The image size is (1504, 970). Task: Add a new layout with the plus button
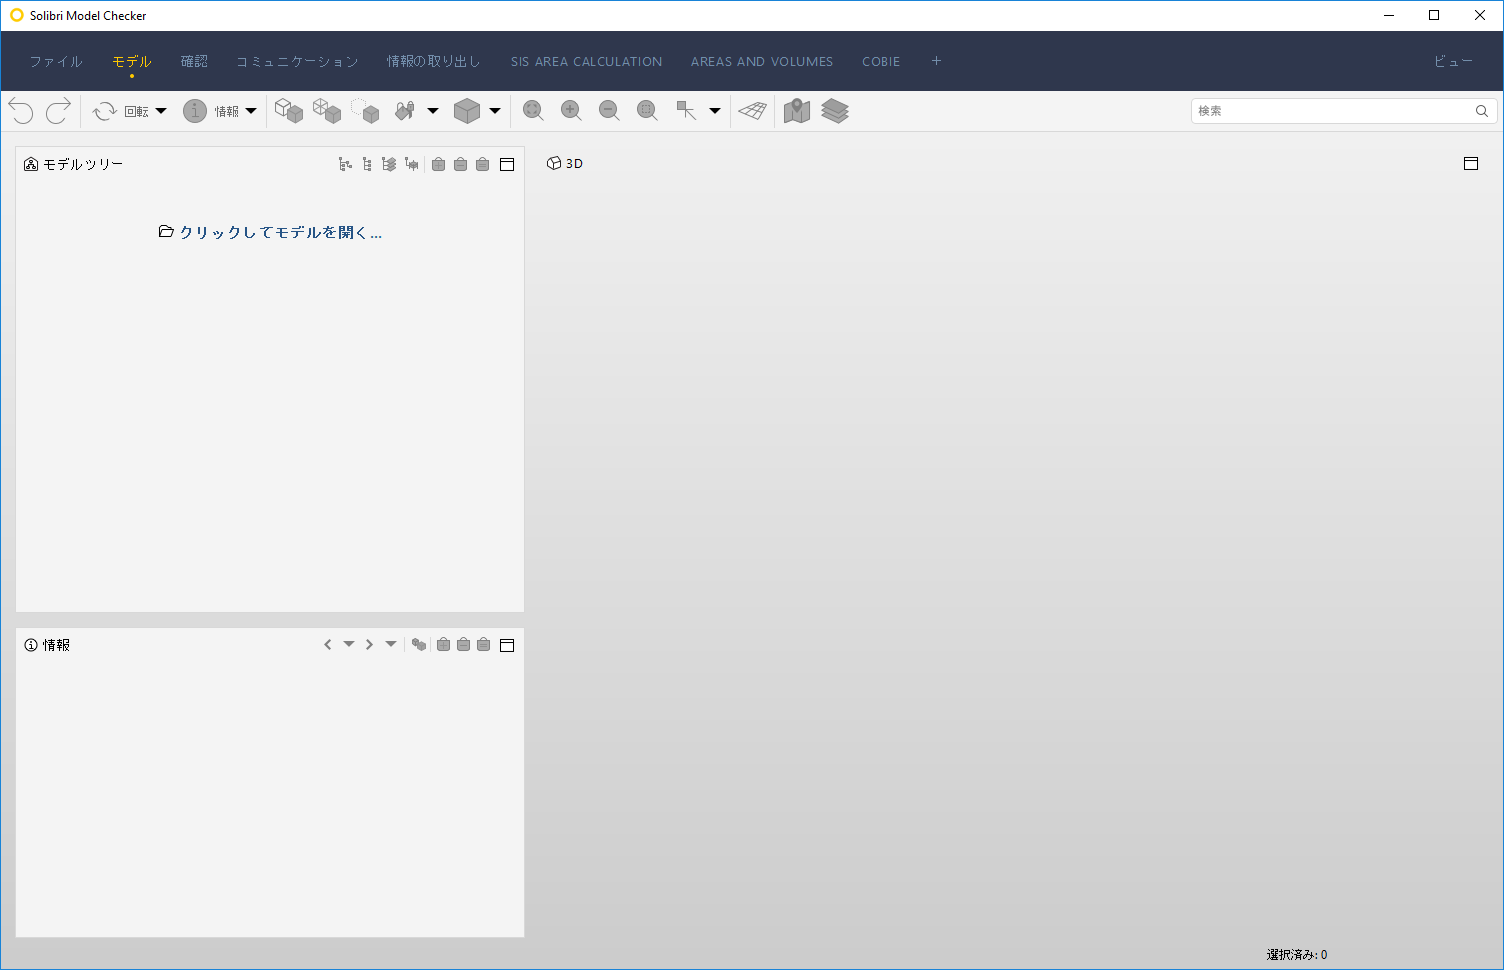[936, 61]
